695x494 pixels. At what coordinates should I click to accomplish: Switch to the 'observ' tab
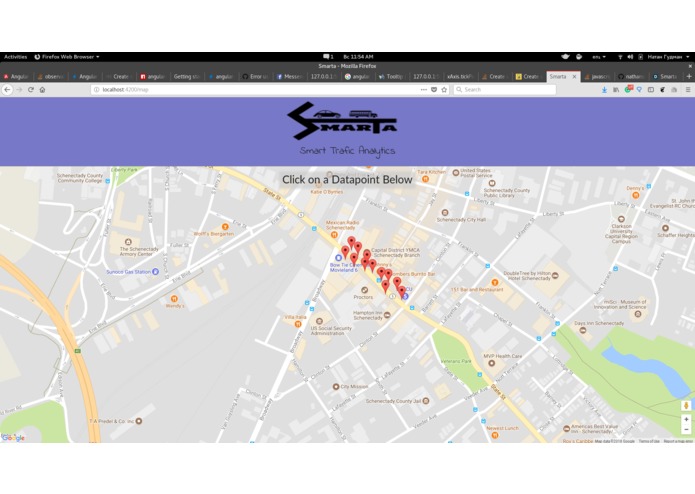point(51,77)
